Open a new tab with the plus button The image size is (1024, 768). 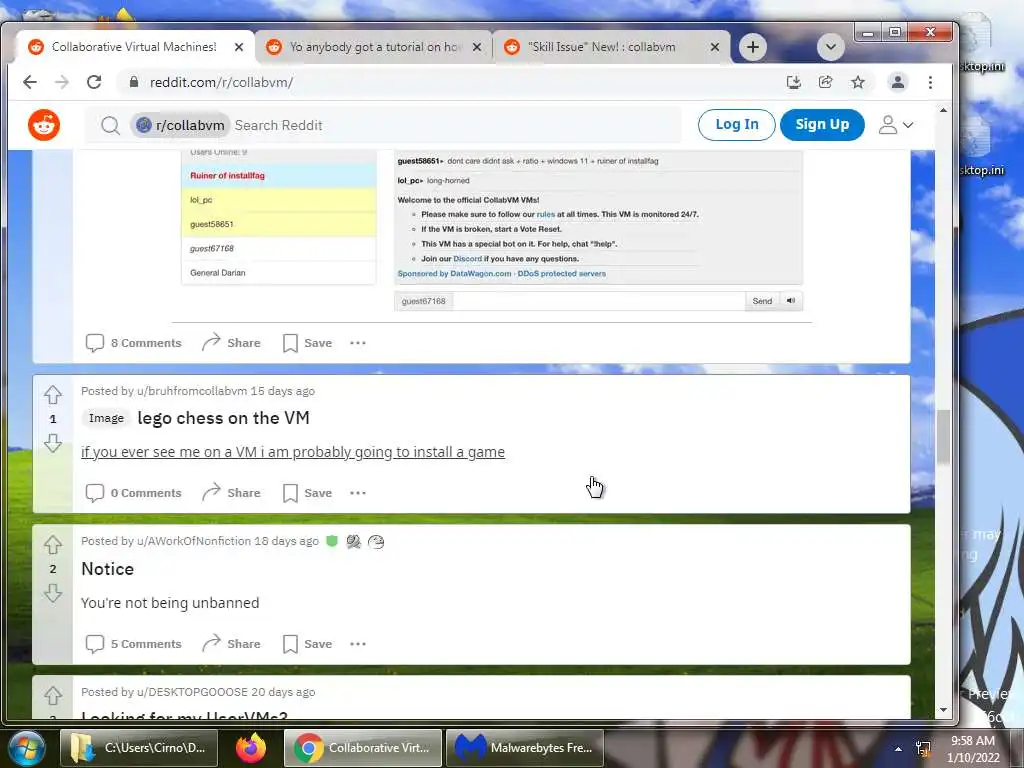(753, 47)
